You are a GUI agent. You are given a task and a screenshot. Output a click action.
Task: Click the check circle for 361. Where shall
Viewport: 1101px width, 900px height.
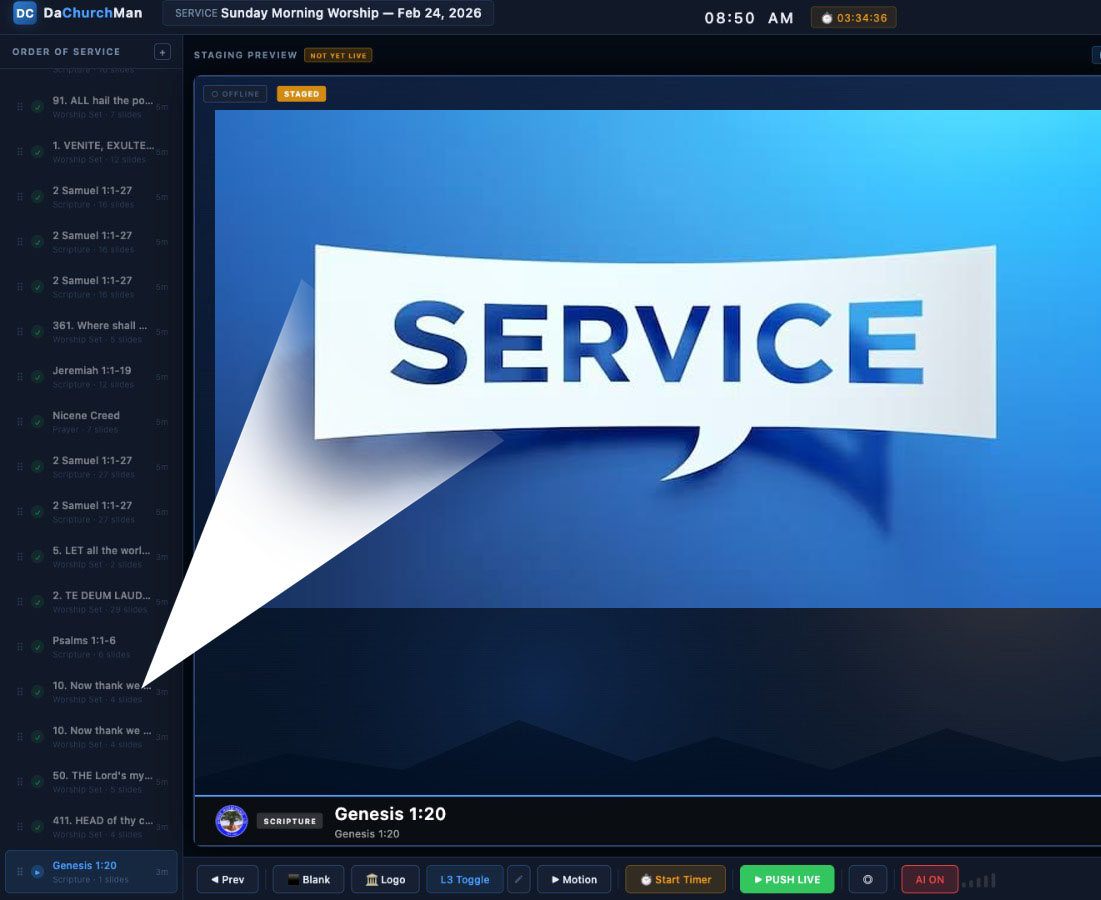coord(37,331)
